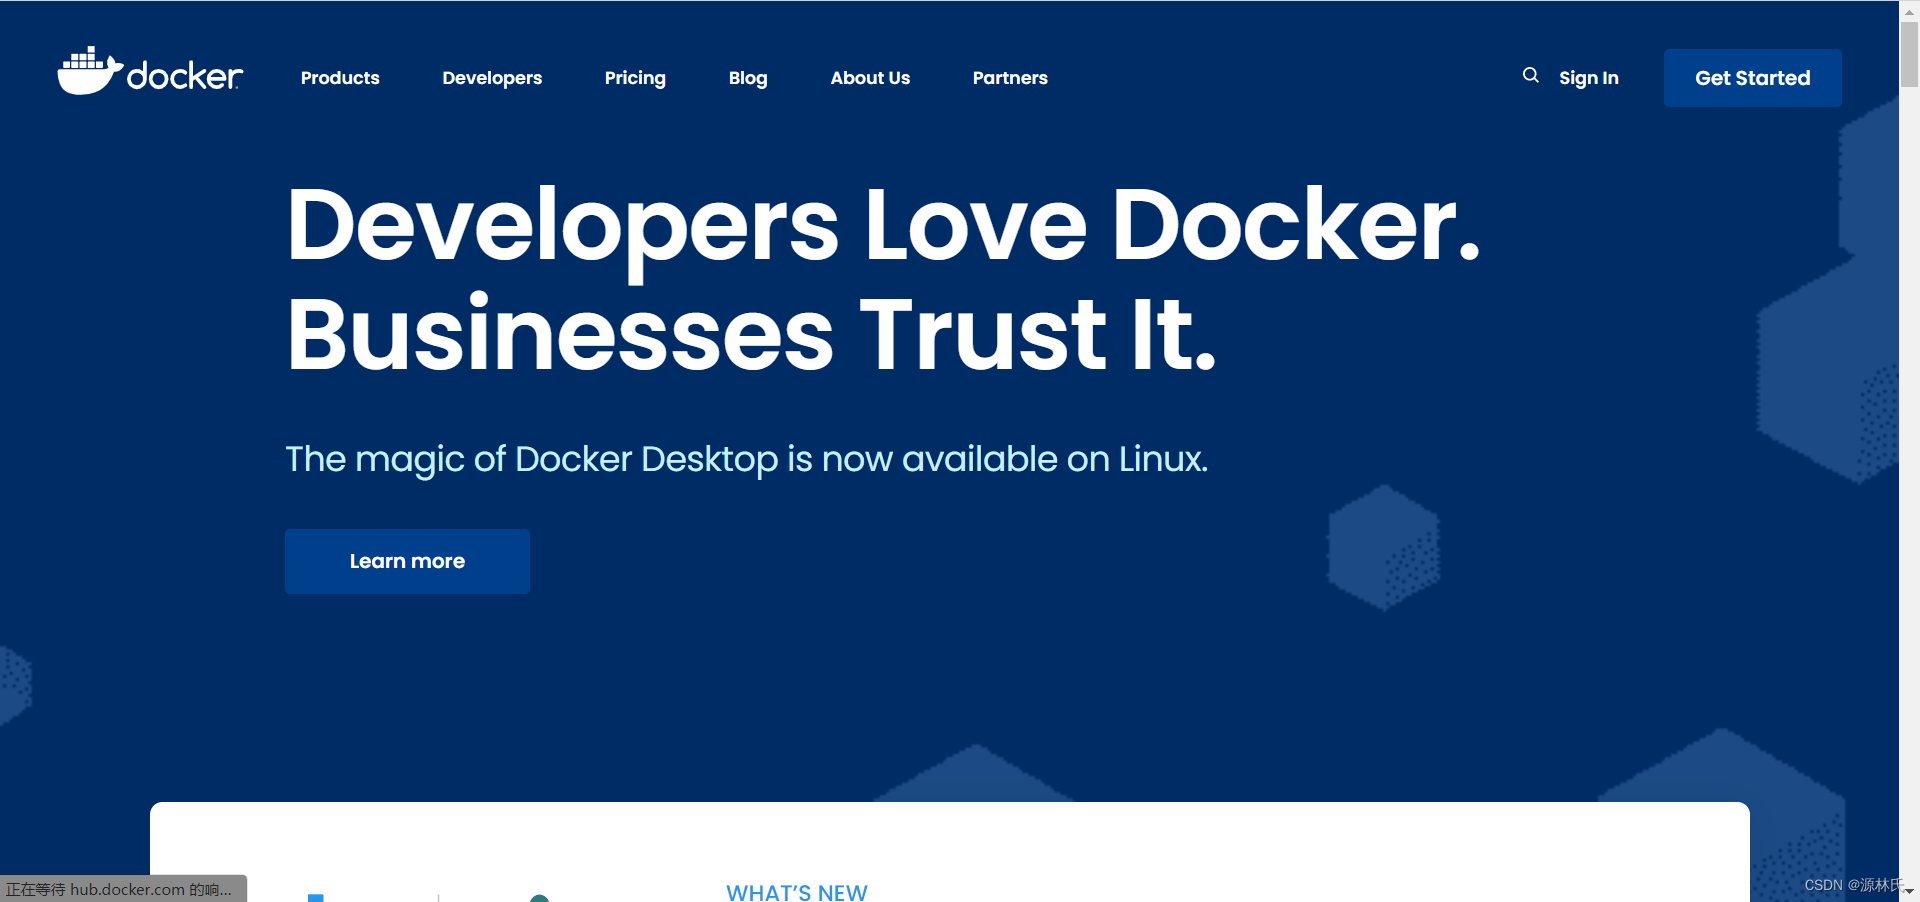Expand the Partners navigation entry
The width and height of the screenshot is (1920, 902).
click(x=1010, y=78)
